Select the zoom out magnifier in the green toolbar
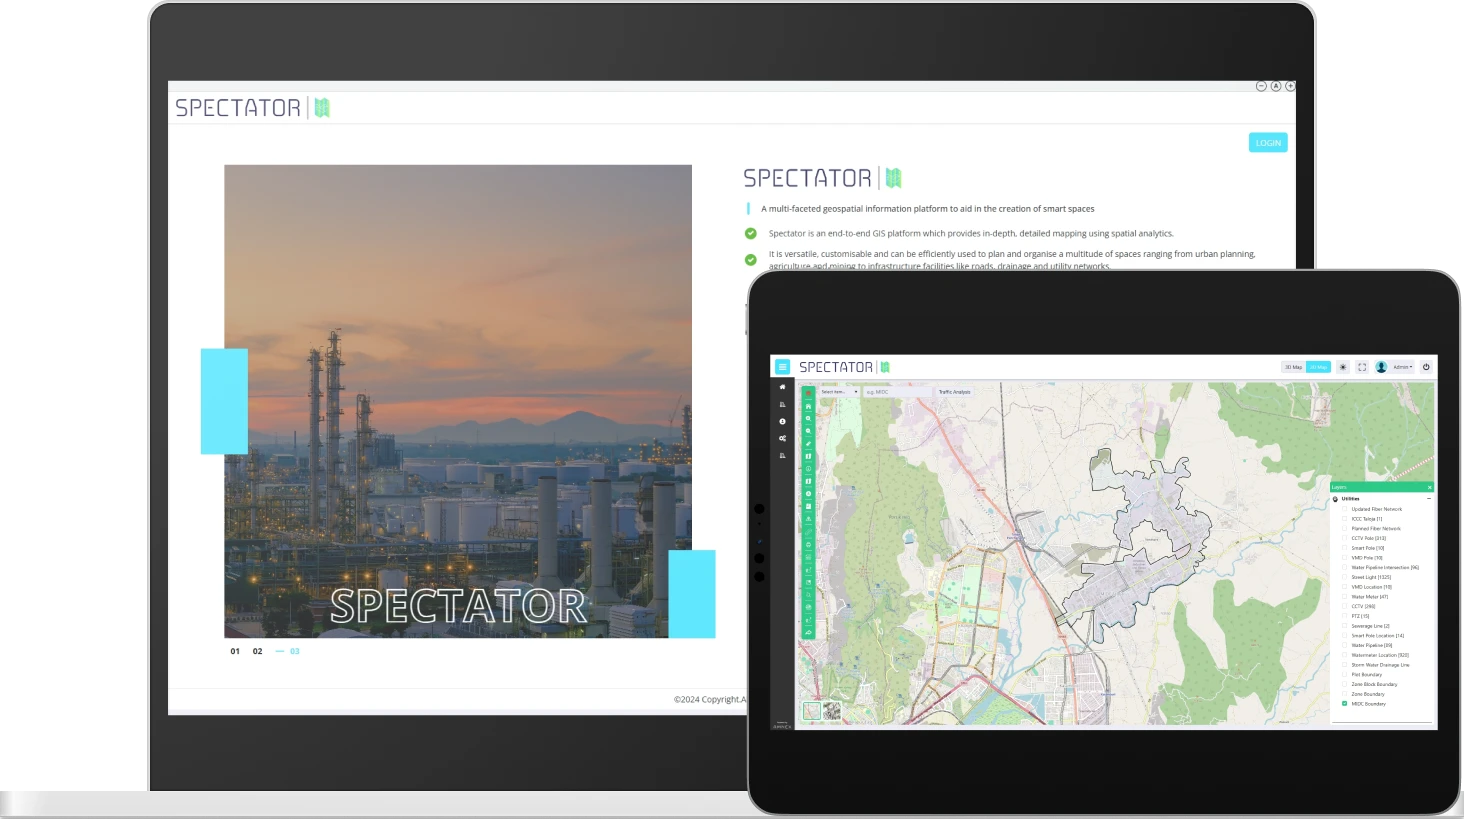Image resolution: width=1464 pixels, height=819 pixels. [x=808, y=431]
